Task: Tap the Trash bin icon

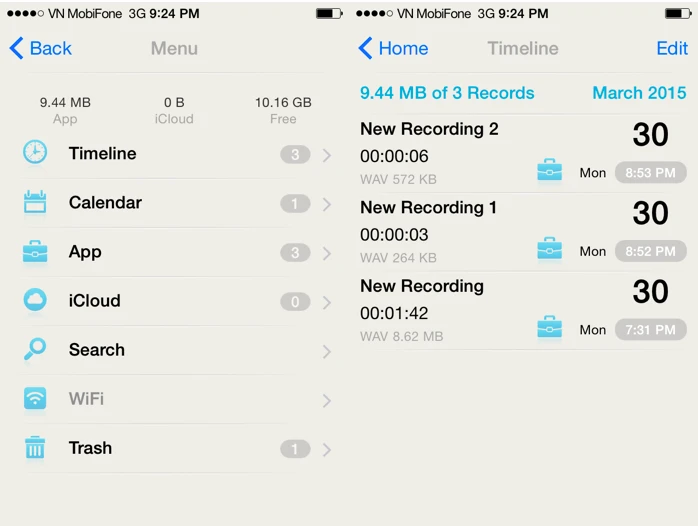Action: pos(35,448)
